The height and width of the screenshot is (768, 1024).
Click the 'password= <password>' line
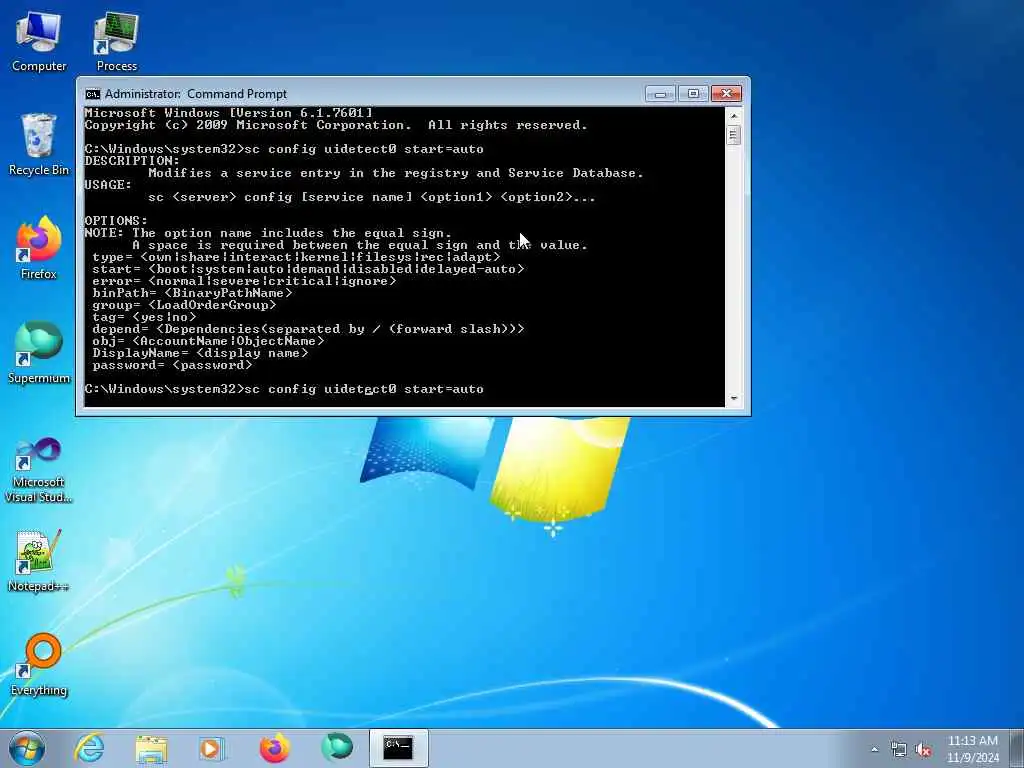[x=172, y=365]
